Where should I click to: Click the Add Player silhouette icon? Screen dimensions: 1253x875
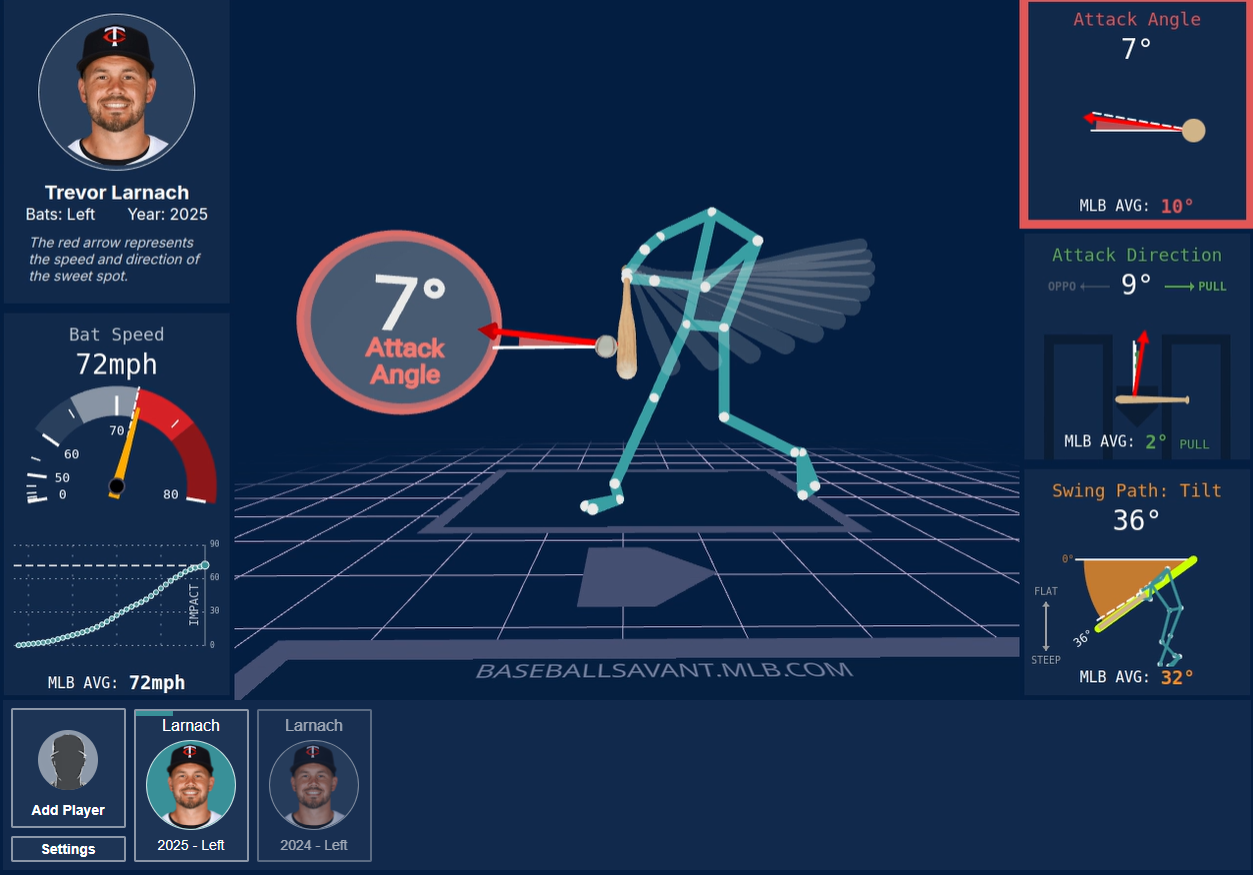pos(68,760)
